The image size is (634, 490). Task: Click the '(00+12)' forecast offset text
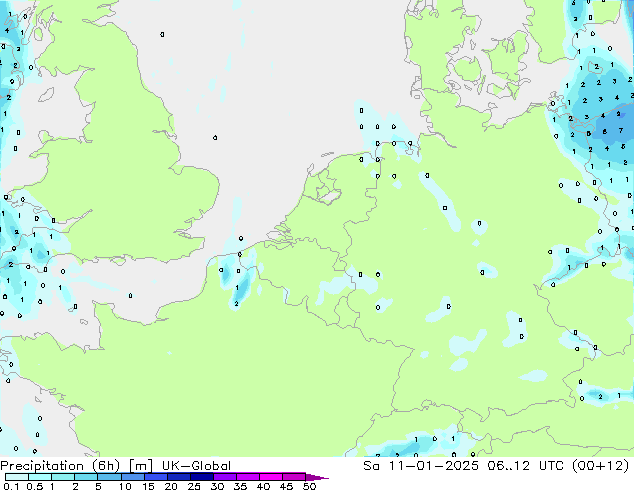(600, 466)
